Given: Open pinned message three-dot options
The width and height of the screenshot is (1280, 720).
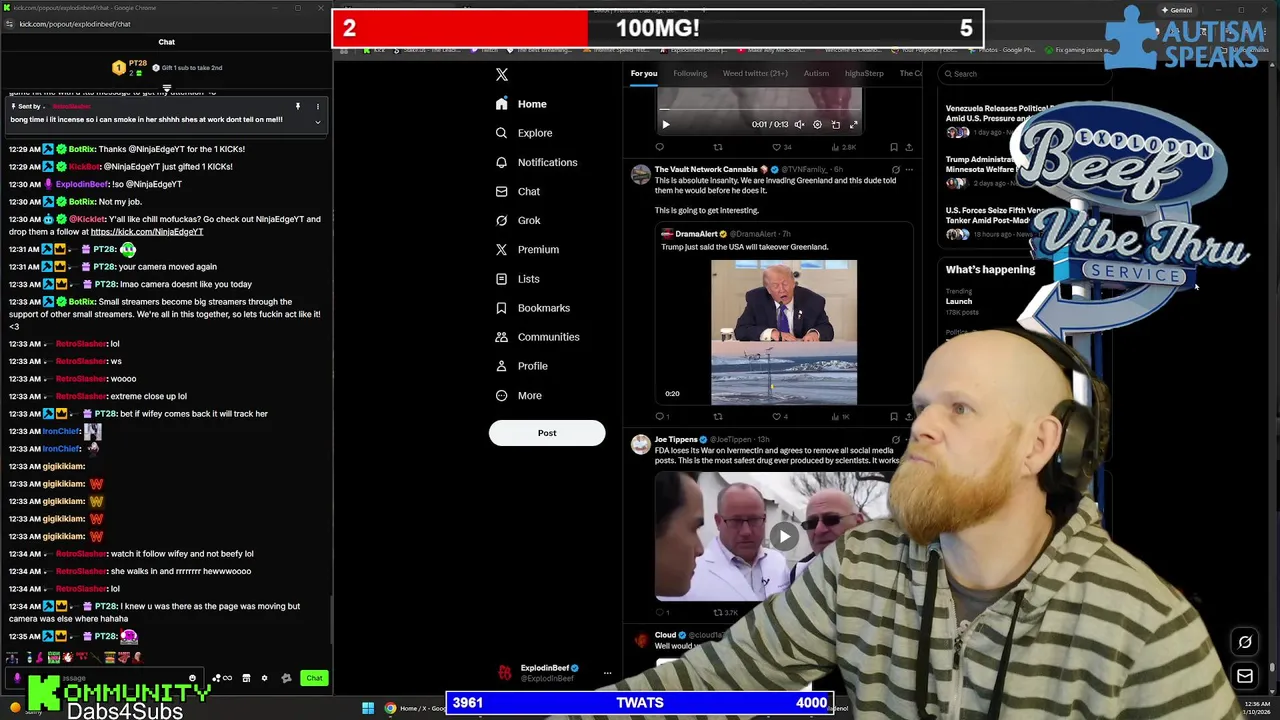Looking at the screenshot, I should pos(318,106).
